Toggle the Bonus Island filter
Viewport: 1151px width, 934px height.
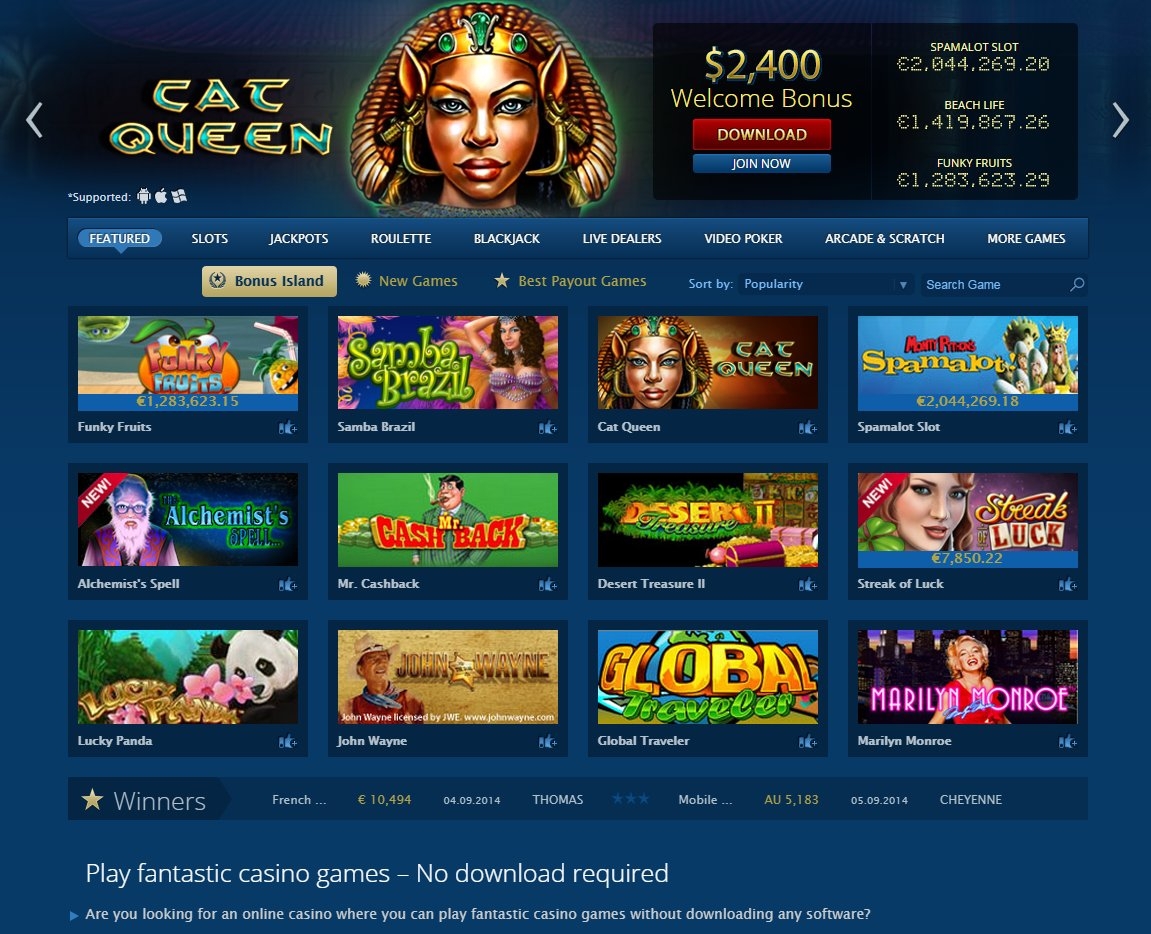tap(269, 281)
